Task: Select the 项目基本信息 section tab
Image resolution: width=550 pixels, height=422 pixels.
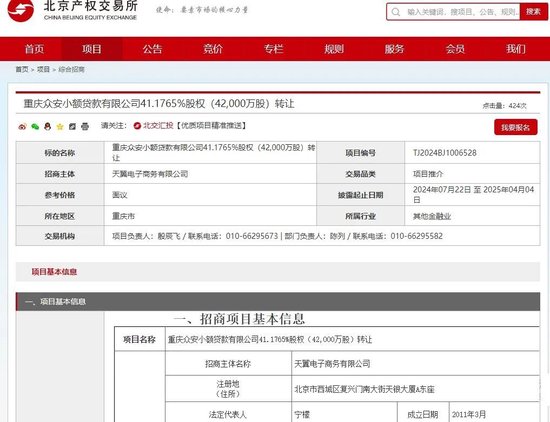Action: point(54,272)
